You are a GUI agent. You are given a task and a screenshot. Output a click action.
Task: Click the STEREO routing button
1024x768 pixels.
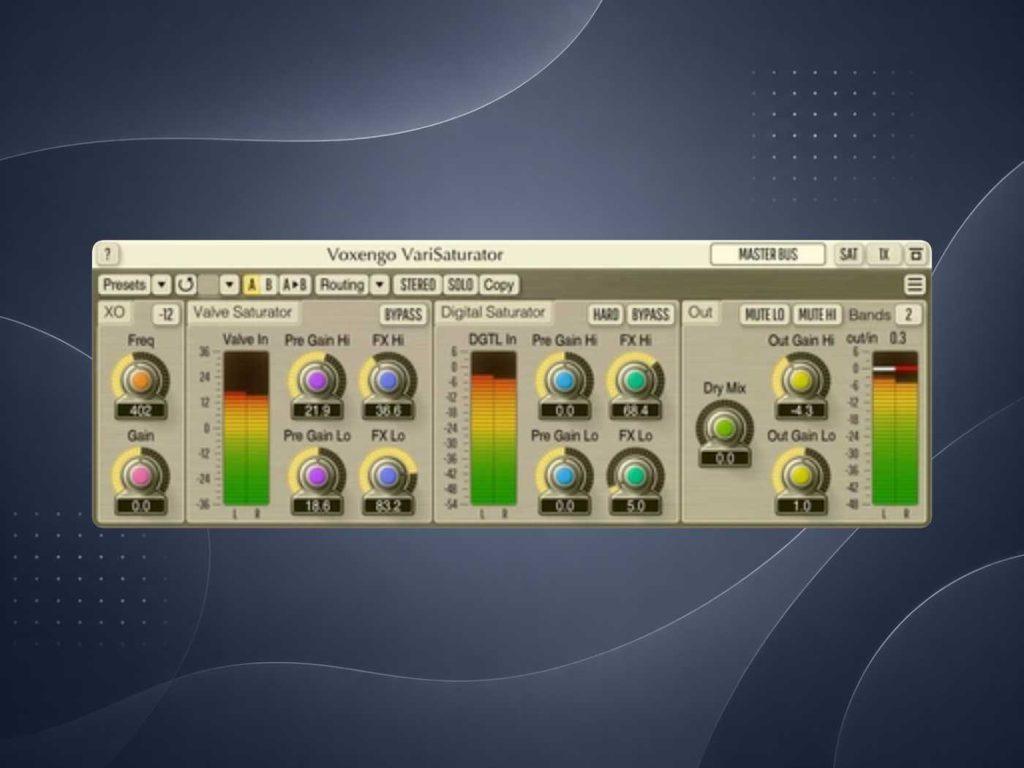point(418,285)
